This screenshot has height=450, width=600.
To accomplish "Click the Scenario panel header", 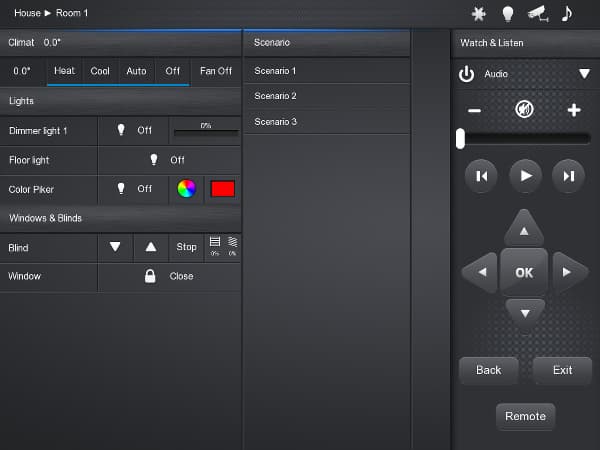I will click(326, 42).
